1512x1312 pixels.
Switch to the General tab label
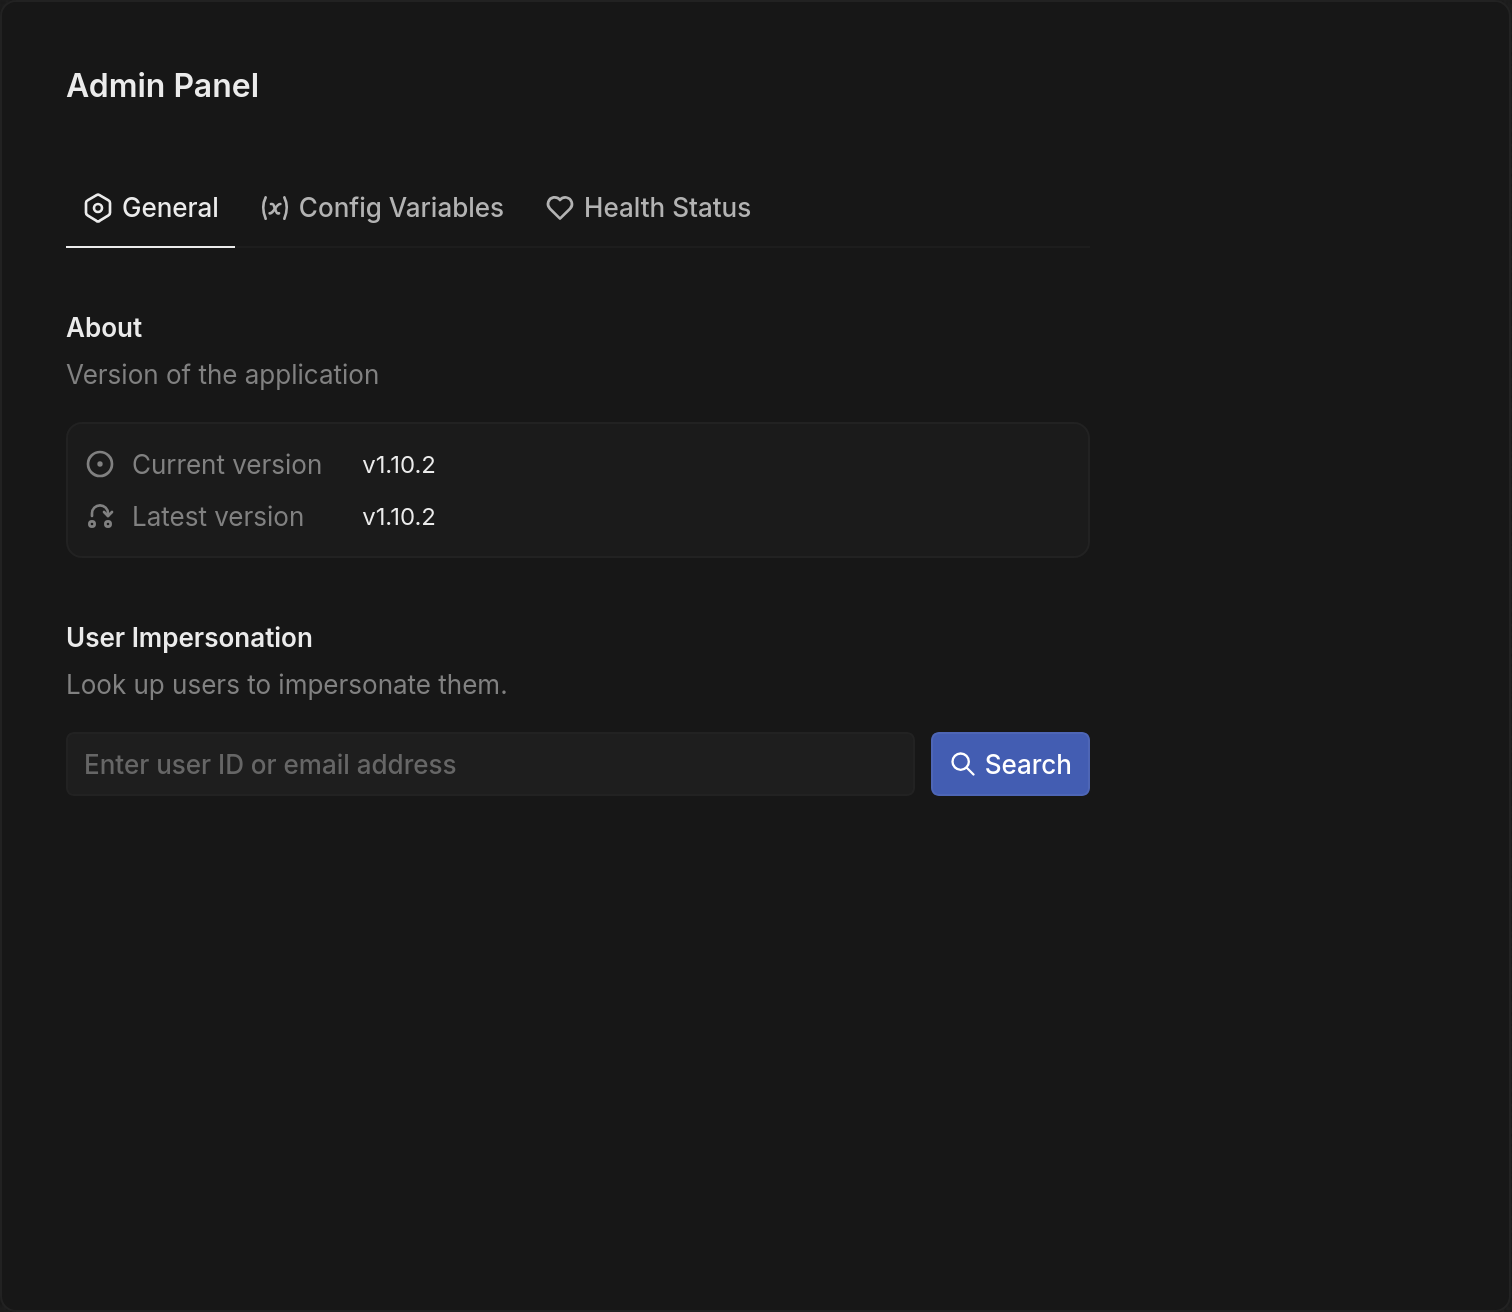(170, 208)
